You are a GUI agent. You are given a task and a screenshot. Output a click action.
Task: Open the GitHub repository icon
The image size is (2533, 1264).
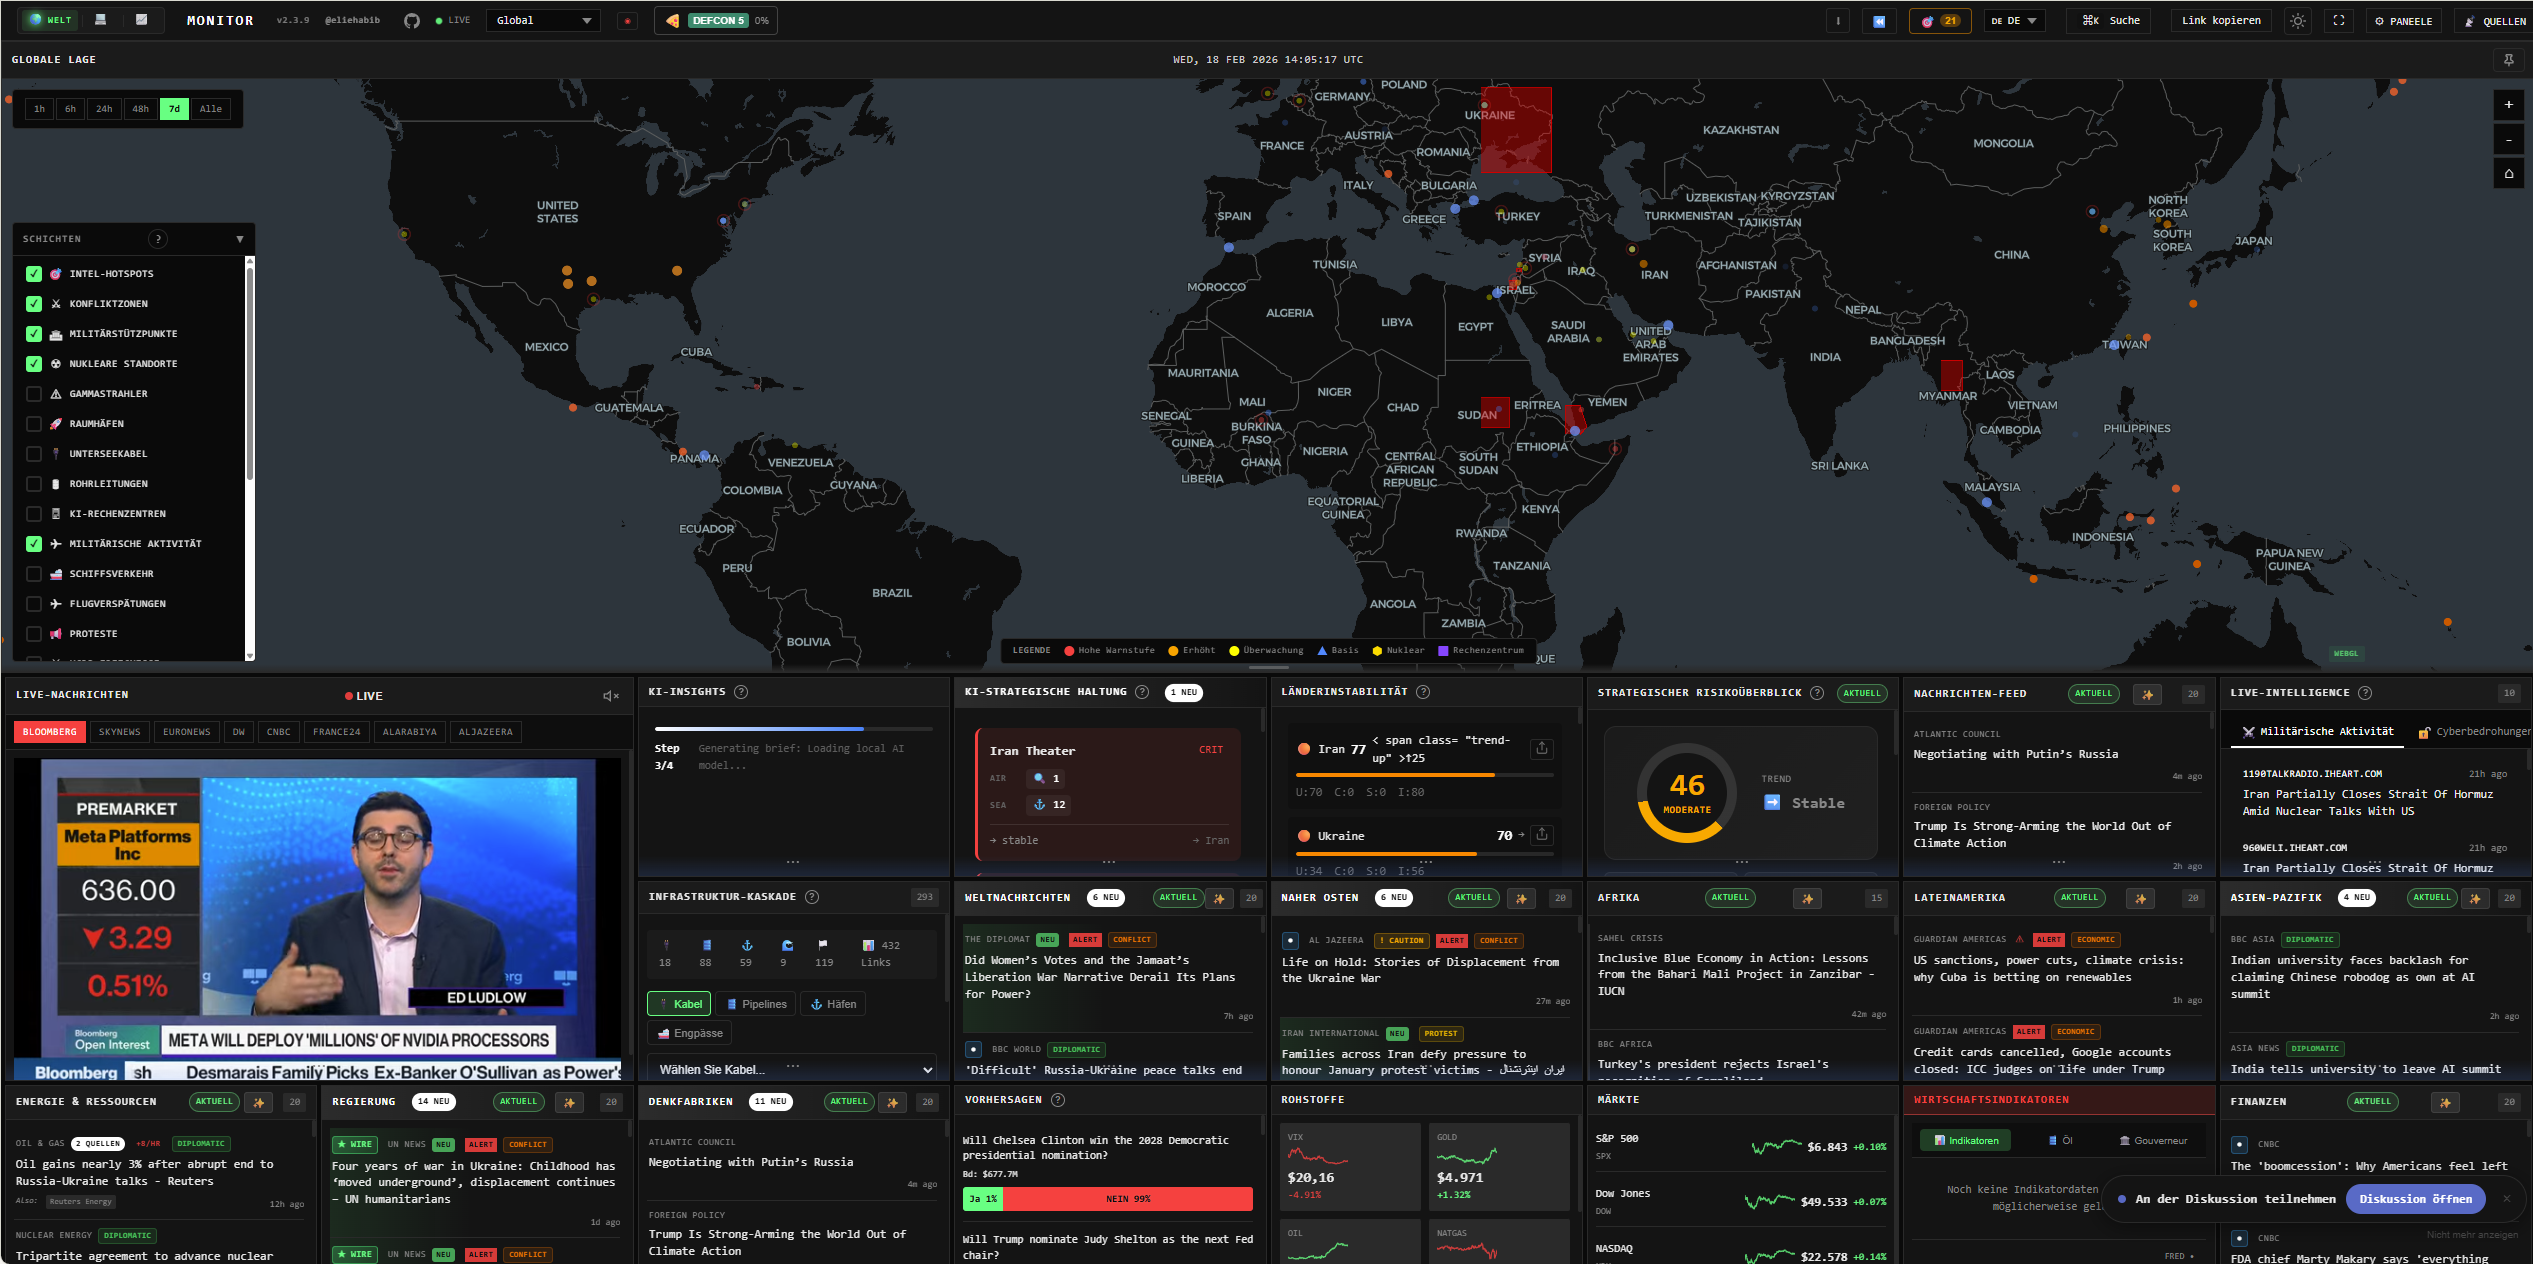click(x=411, y=20)
